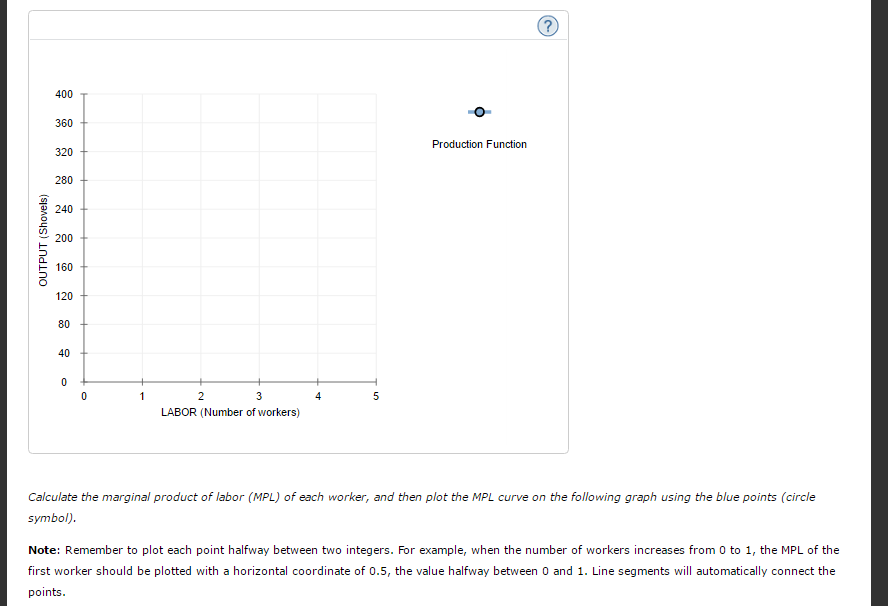The width and height of the screenshot is (888, 606).
Task: Click the bold Note: text in instructions
Action: [44, 550]
